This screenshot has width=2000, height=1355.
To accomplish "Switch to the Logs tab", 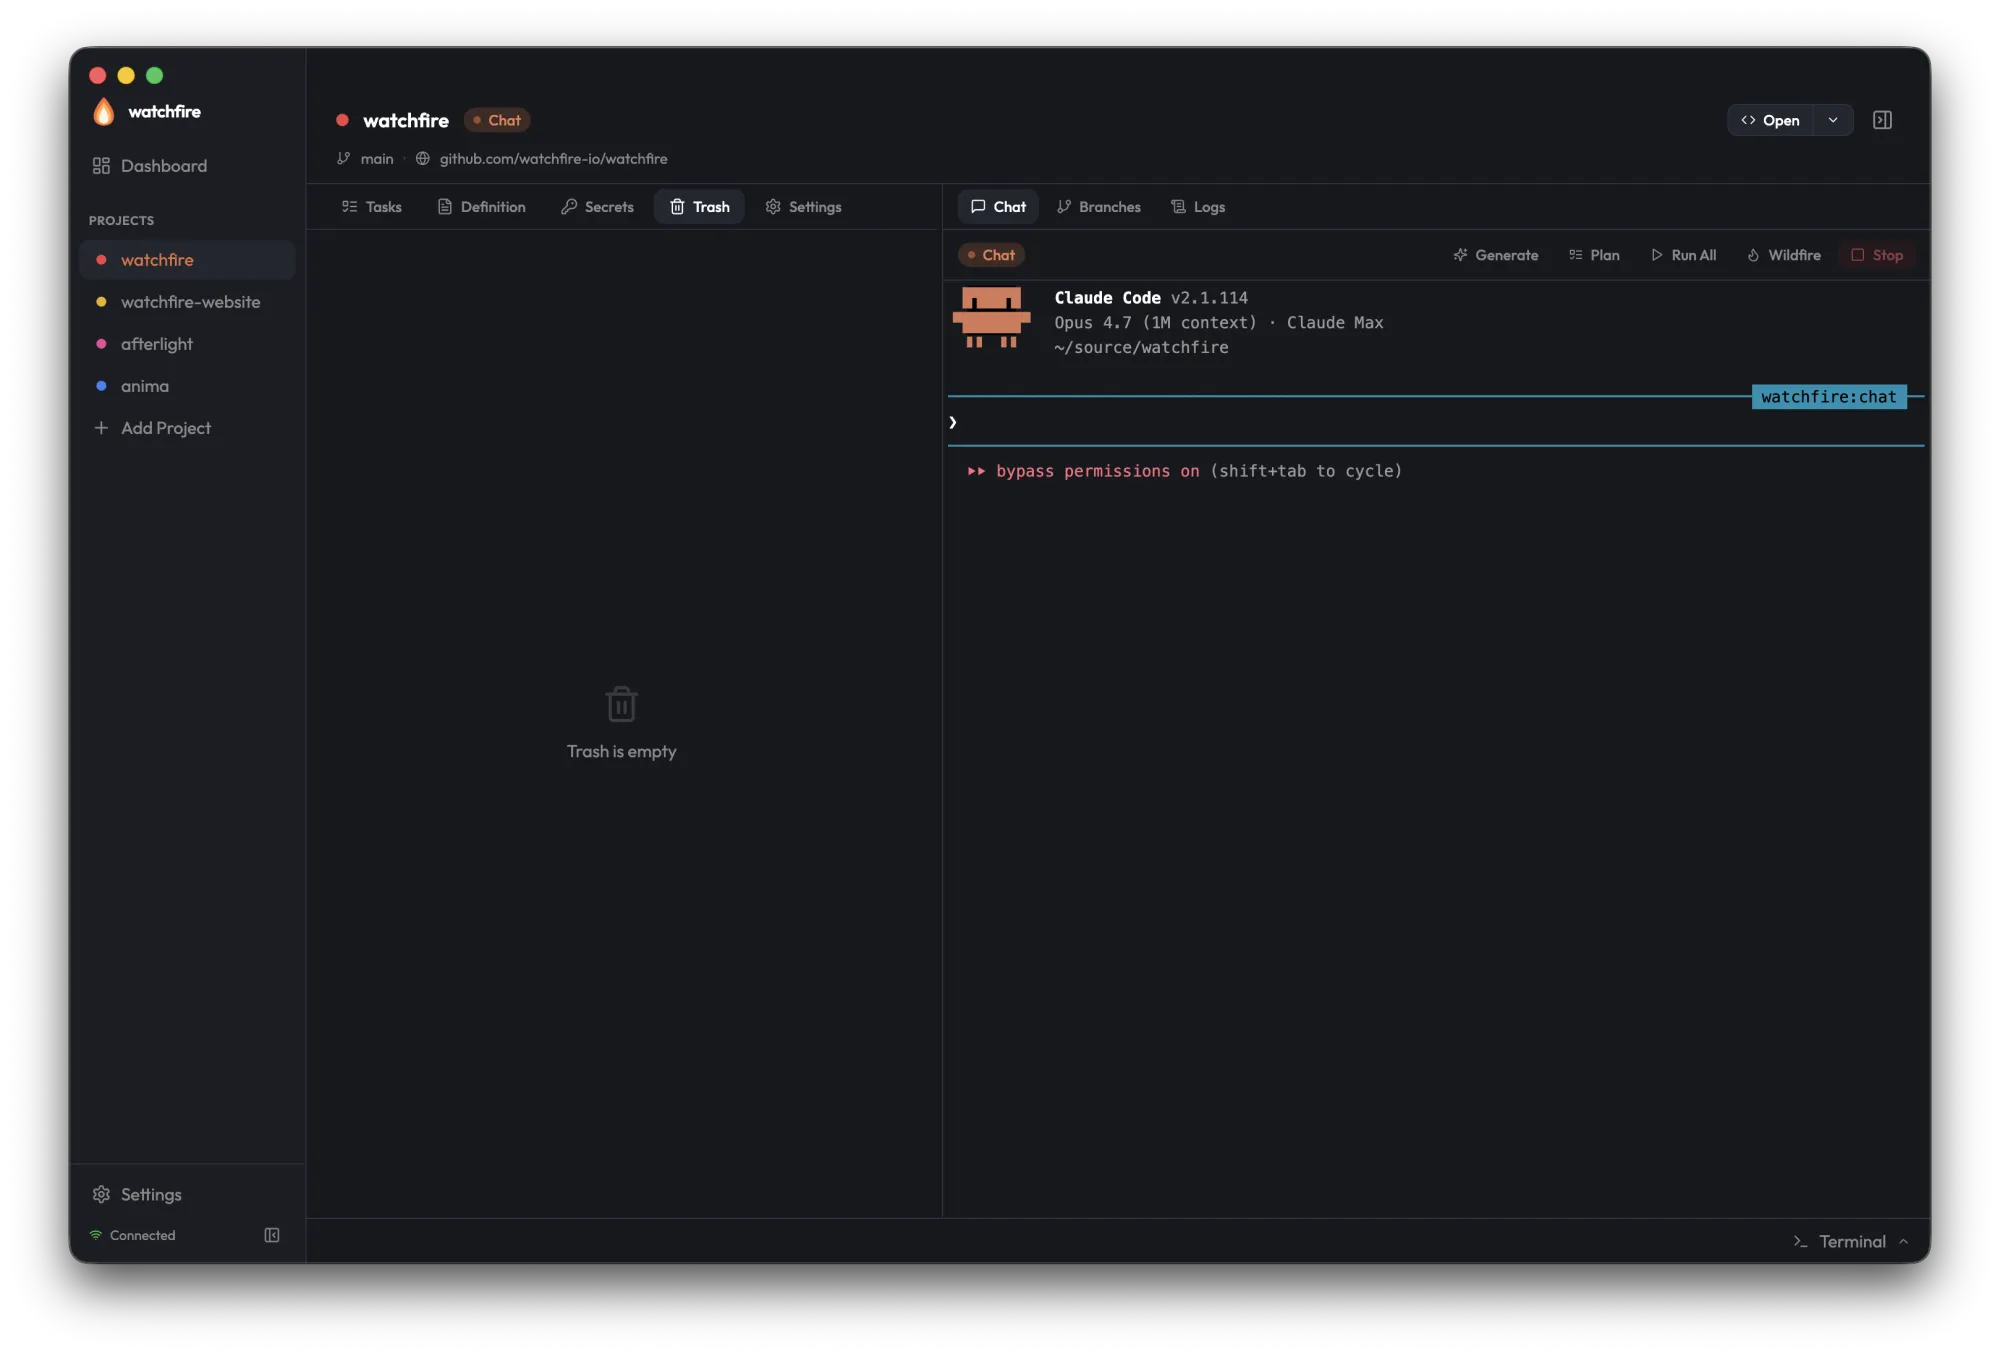I will coord(1198,207).
